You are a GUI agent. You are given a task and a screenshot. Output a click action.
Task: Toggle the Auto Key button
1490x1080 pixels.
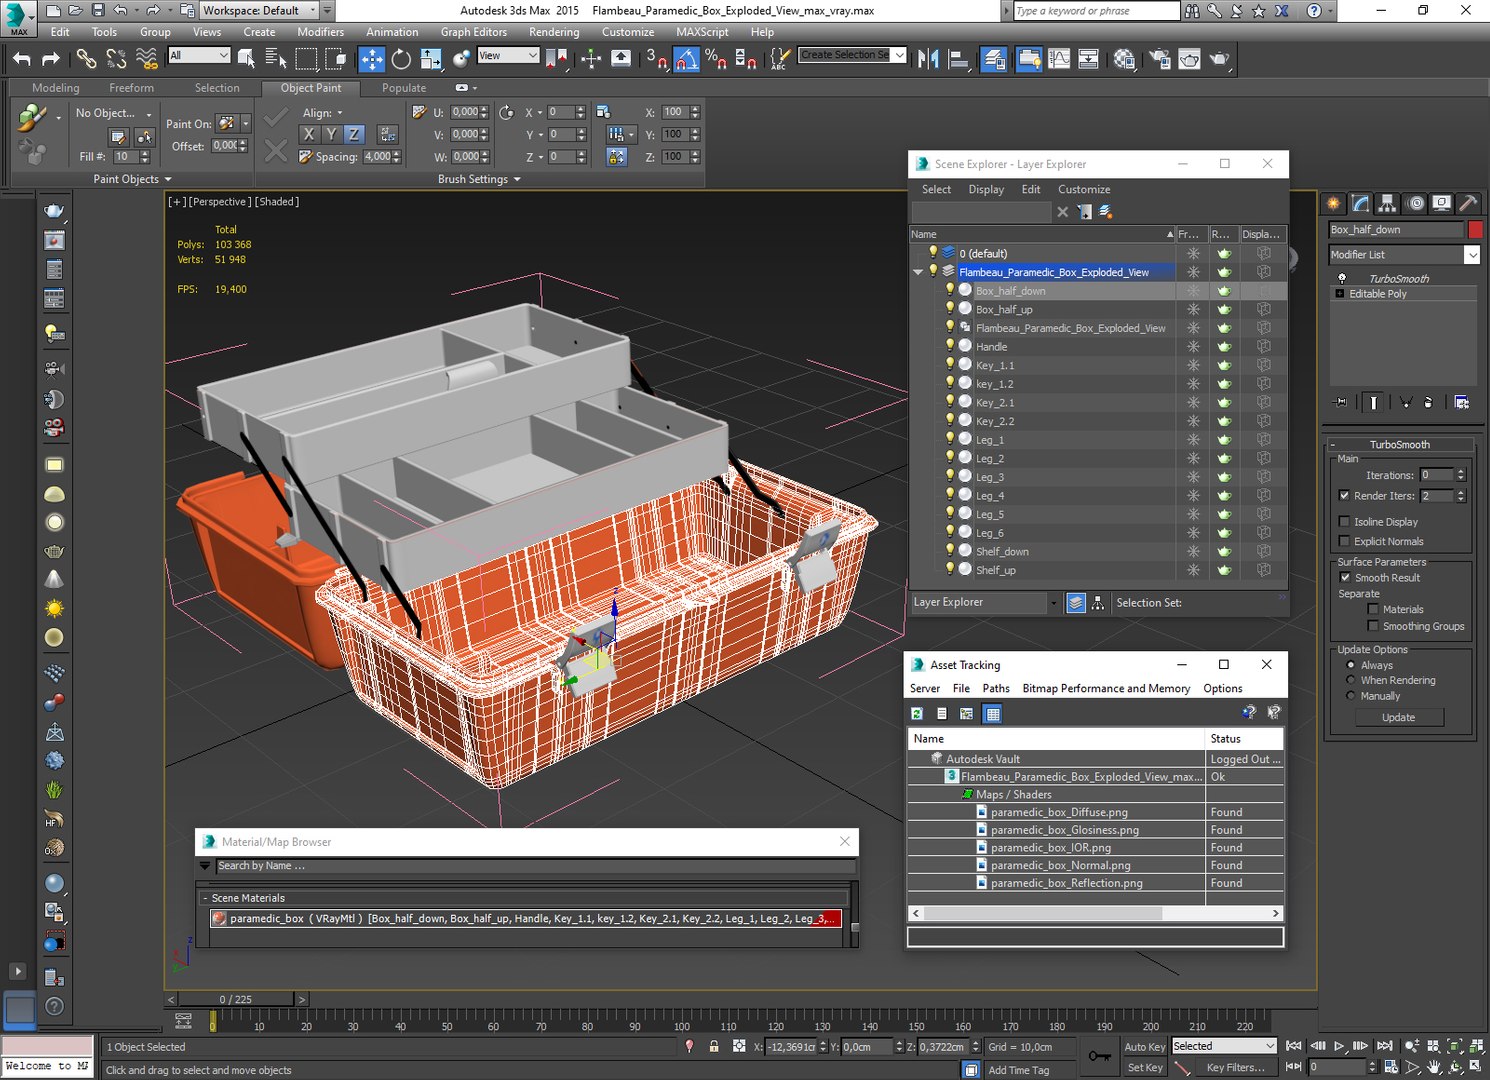[1144, 1047]
